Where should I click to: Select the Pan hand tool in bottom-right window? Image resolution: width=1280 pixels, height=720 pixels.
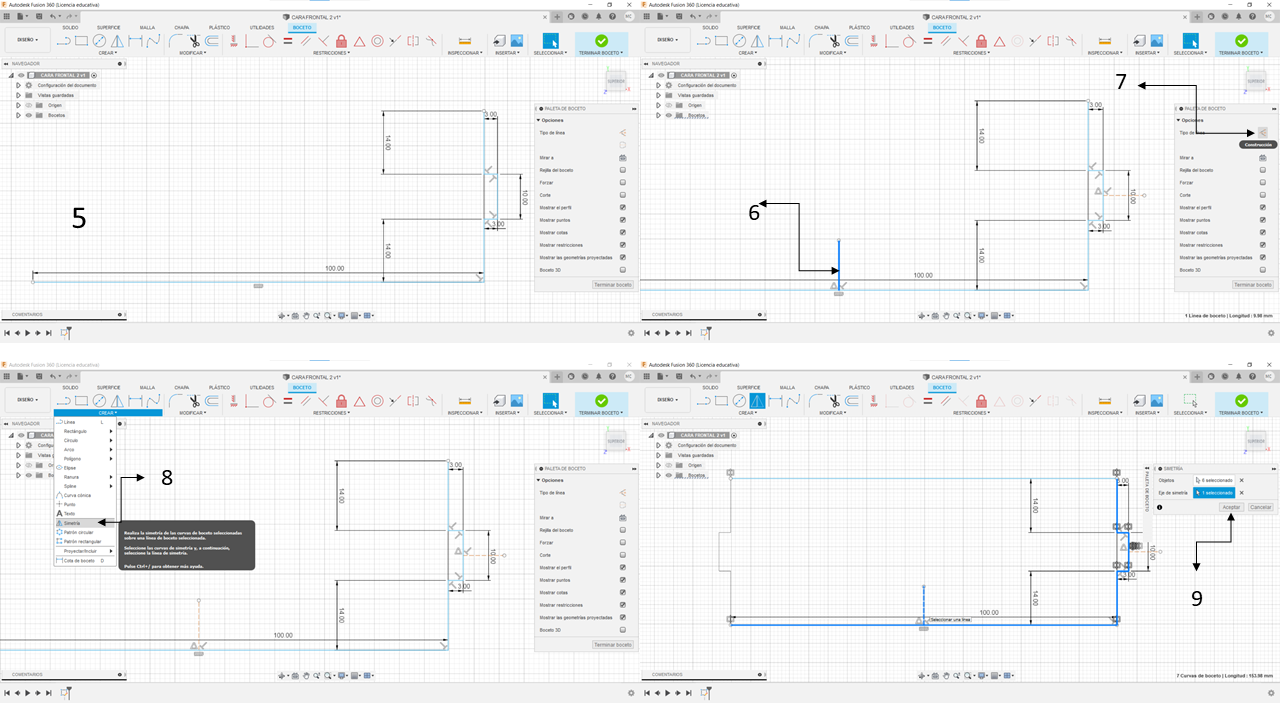(x=947, y=675)
